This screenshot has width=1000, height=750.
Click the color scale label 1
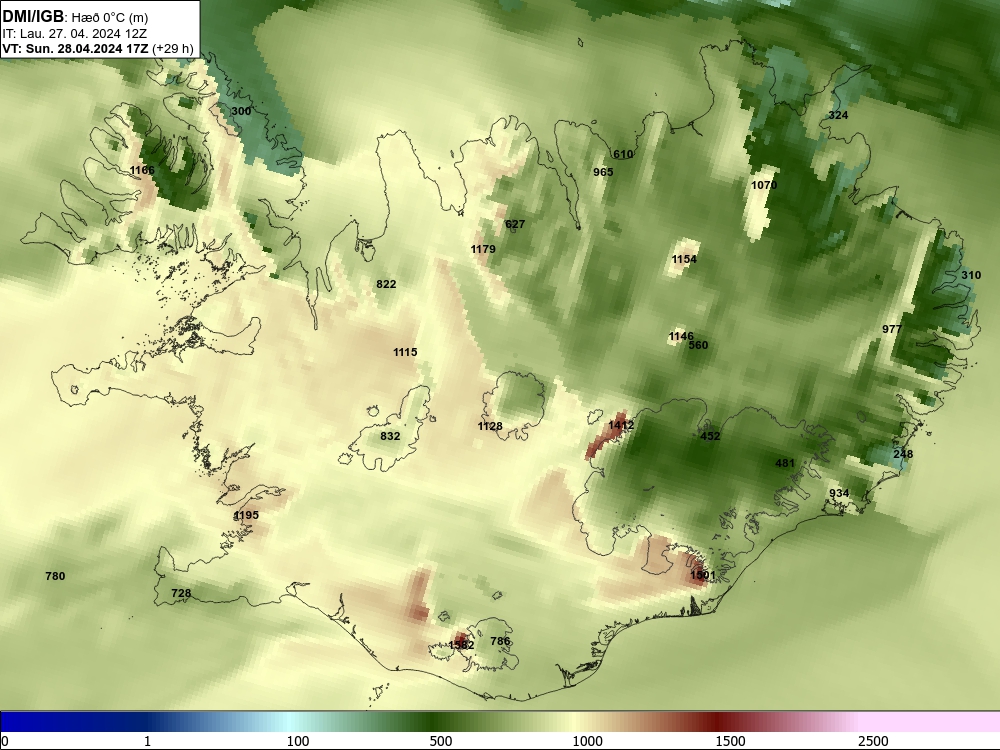[147, 741]
